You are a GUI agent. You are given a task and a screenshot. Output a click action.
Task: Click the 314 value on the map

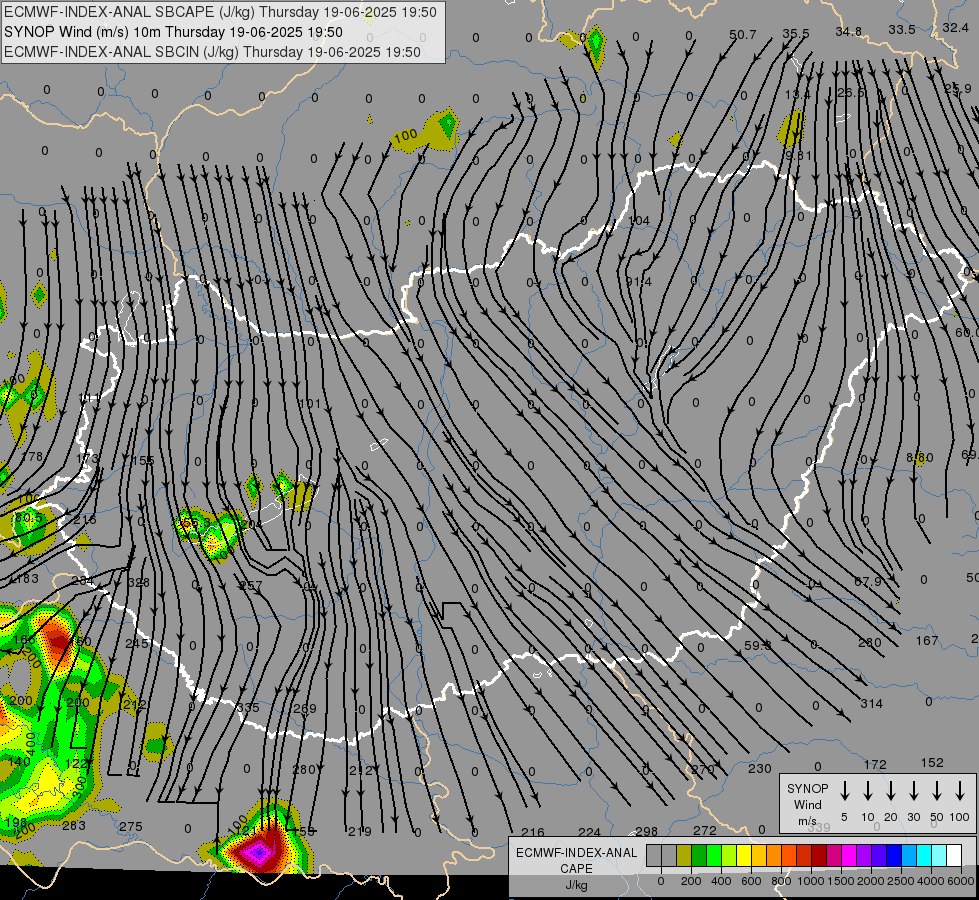click(x=871, y=704)
